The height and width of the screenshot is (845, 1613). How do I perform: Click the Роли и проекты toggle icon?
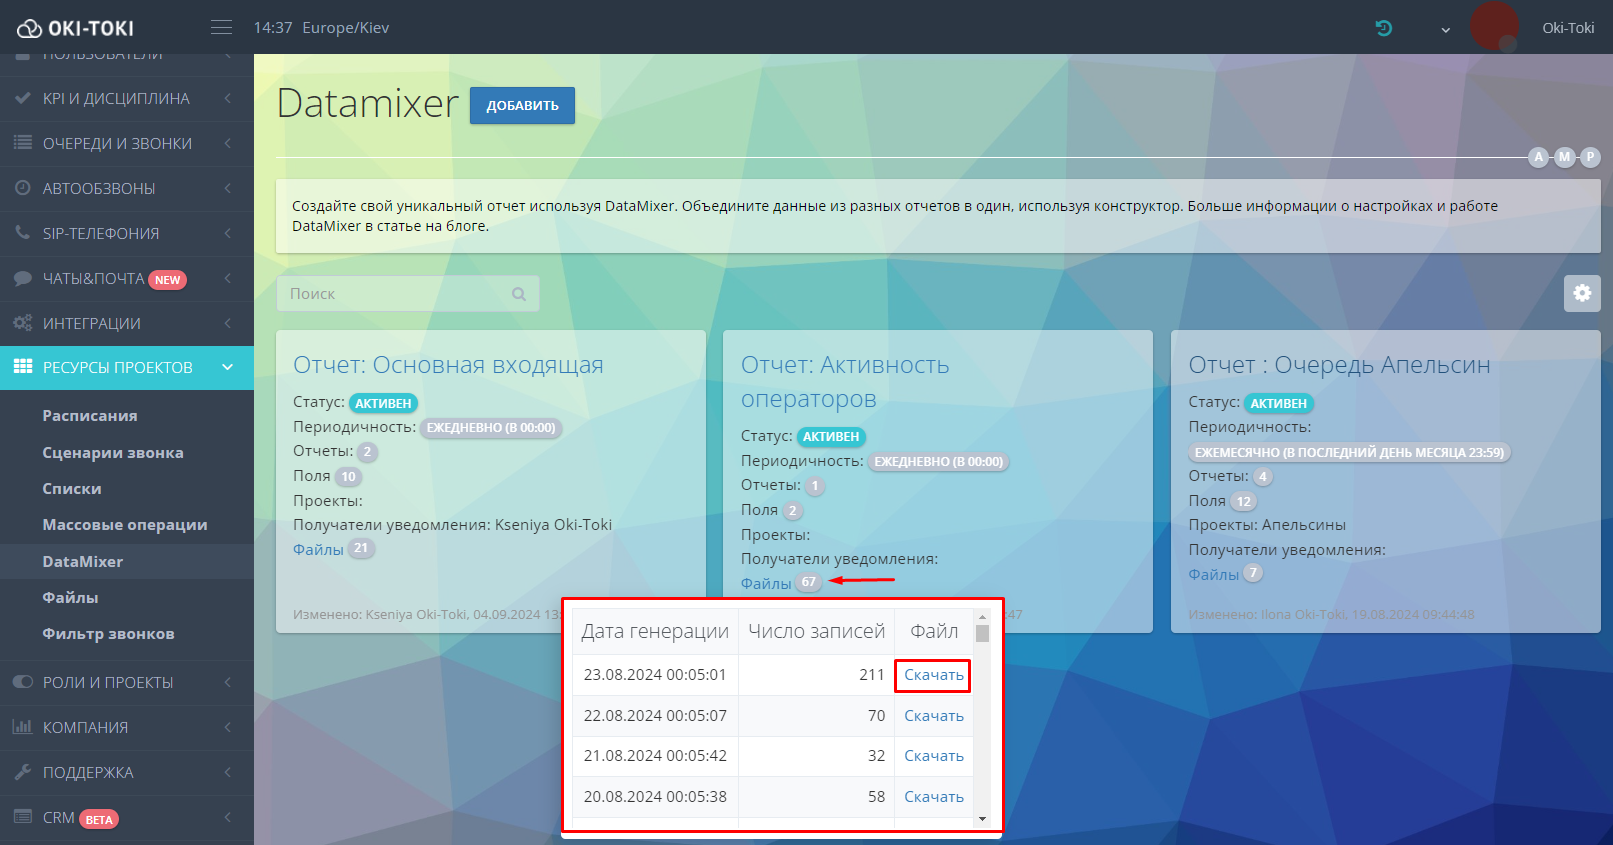pyautogui.click(x=23, y=682)
